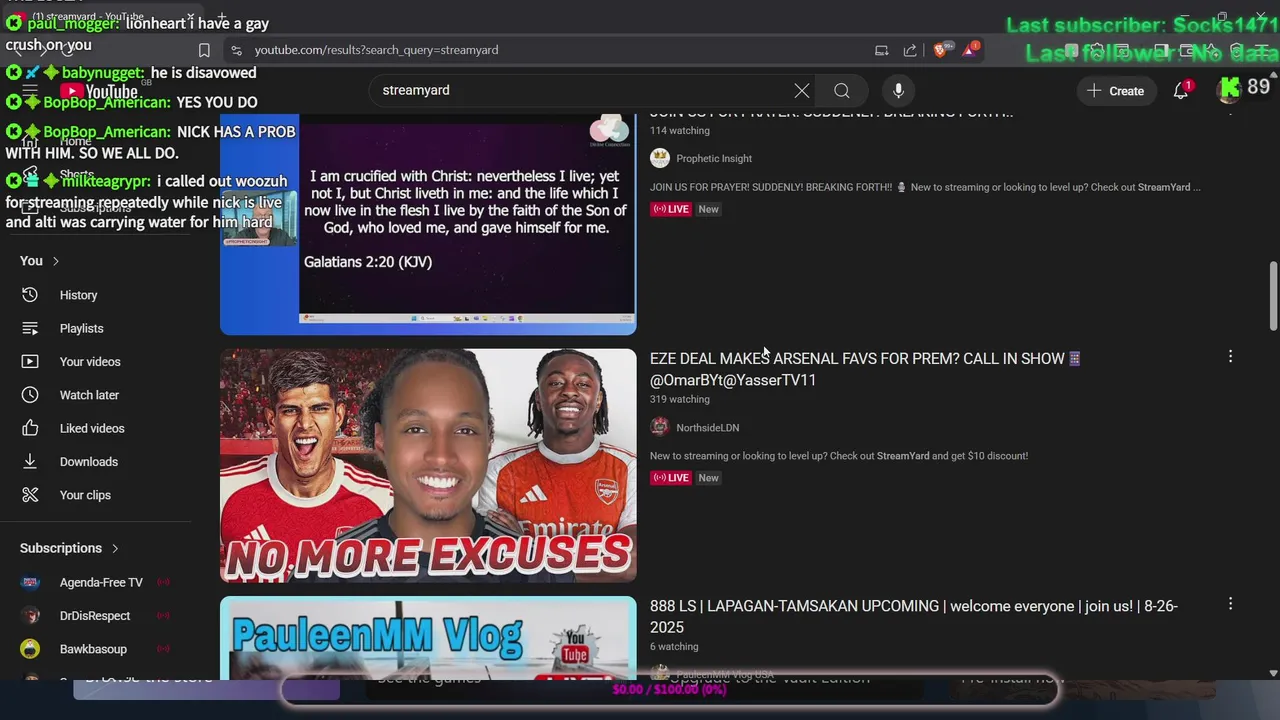
Task: Open the 888 LS LAPAGAN-TAMSAKAN video title
Action: (x=914, y=616)
